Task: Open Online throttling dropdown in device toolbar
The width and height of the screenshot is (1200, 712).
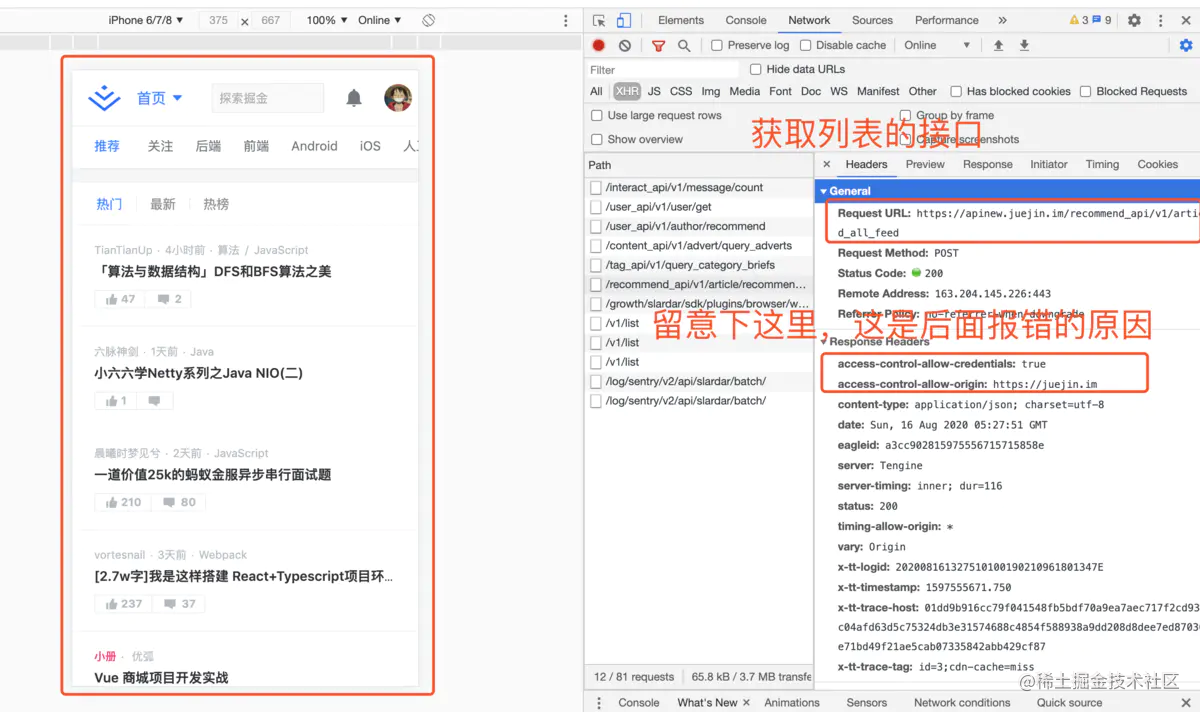Action: [x=379, y=20]
